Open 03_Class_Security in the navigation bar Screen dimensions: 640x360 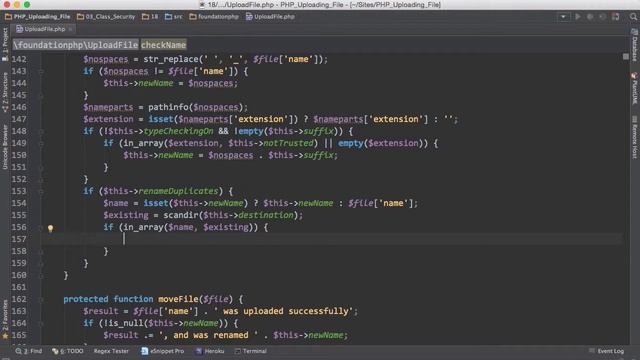pos(106,17)
